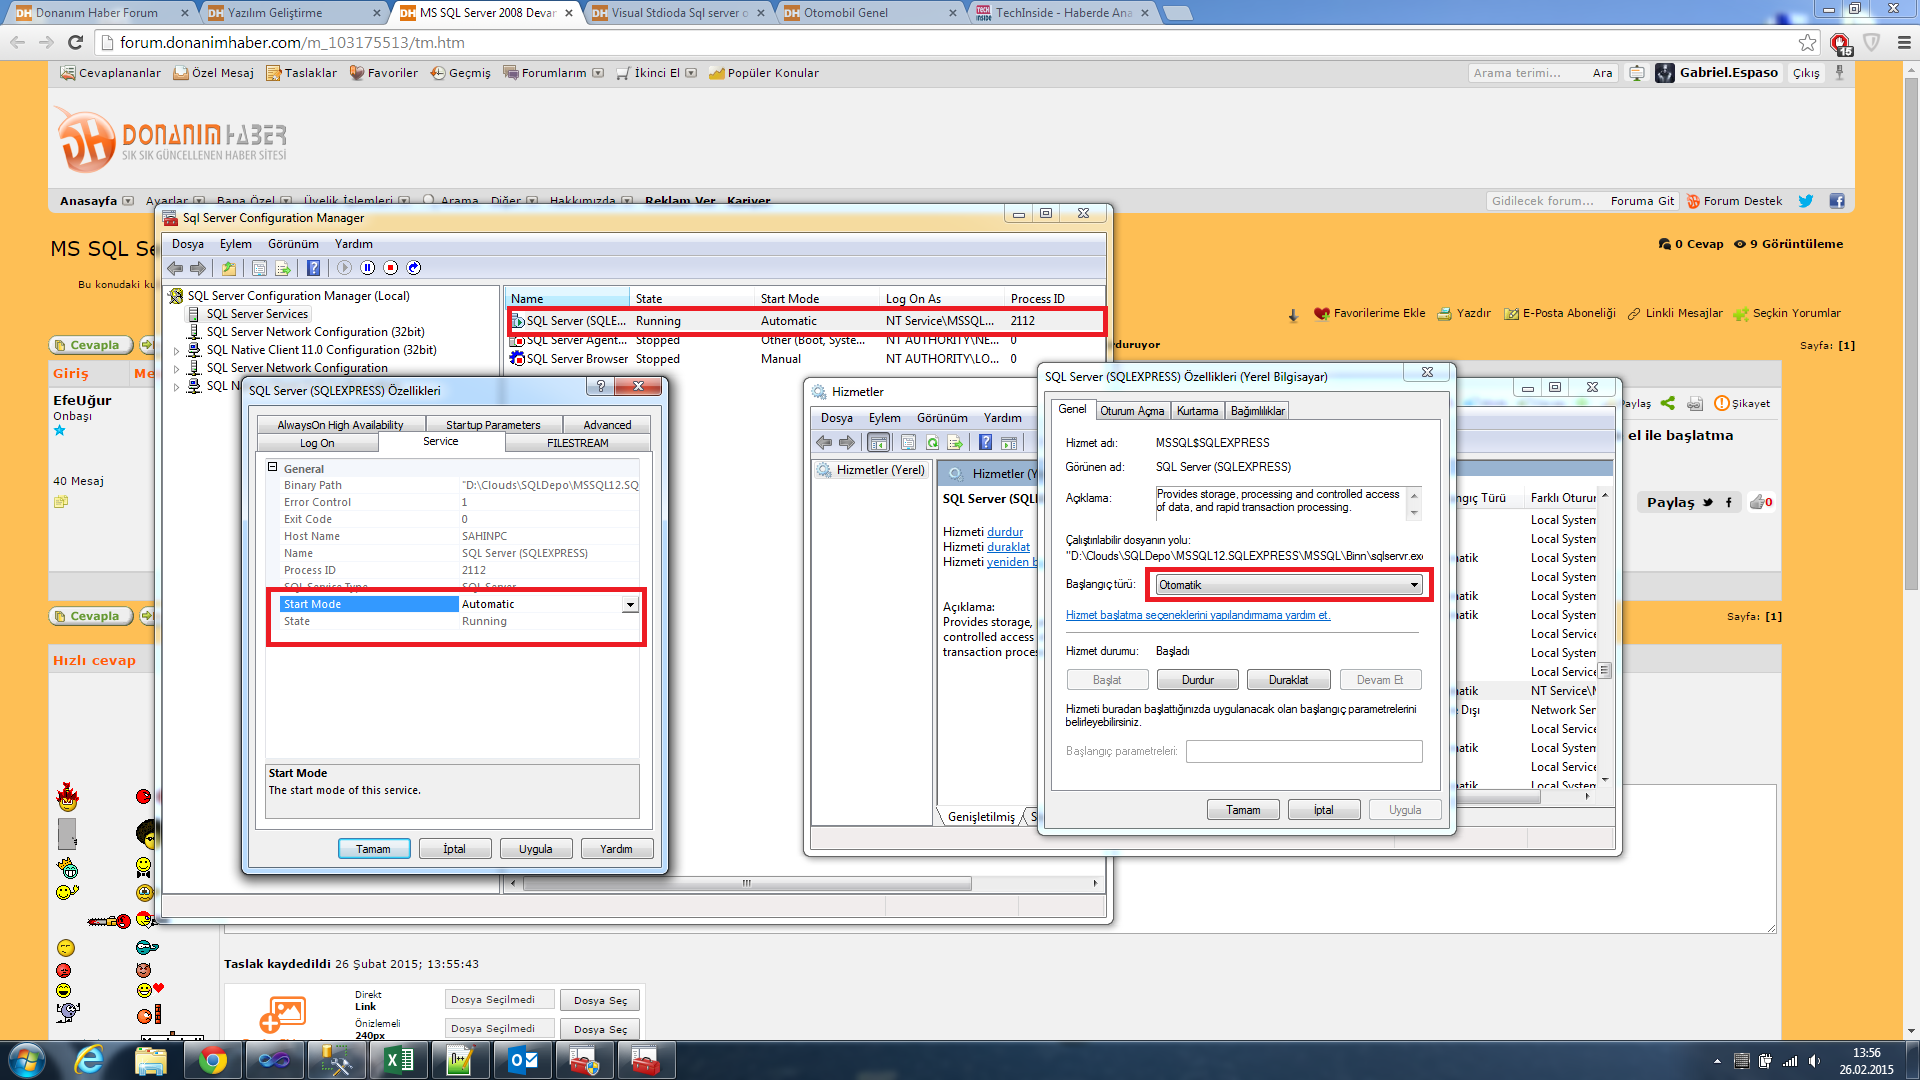
Task: Click the Facebook icon in forum header
Action: point(1837,201)
